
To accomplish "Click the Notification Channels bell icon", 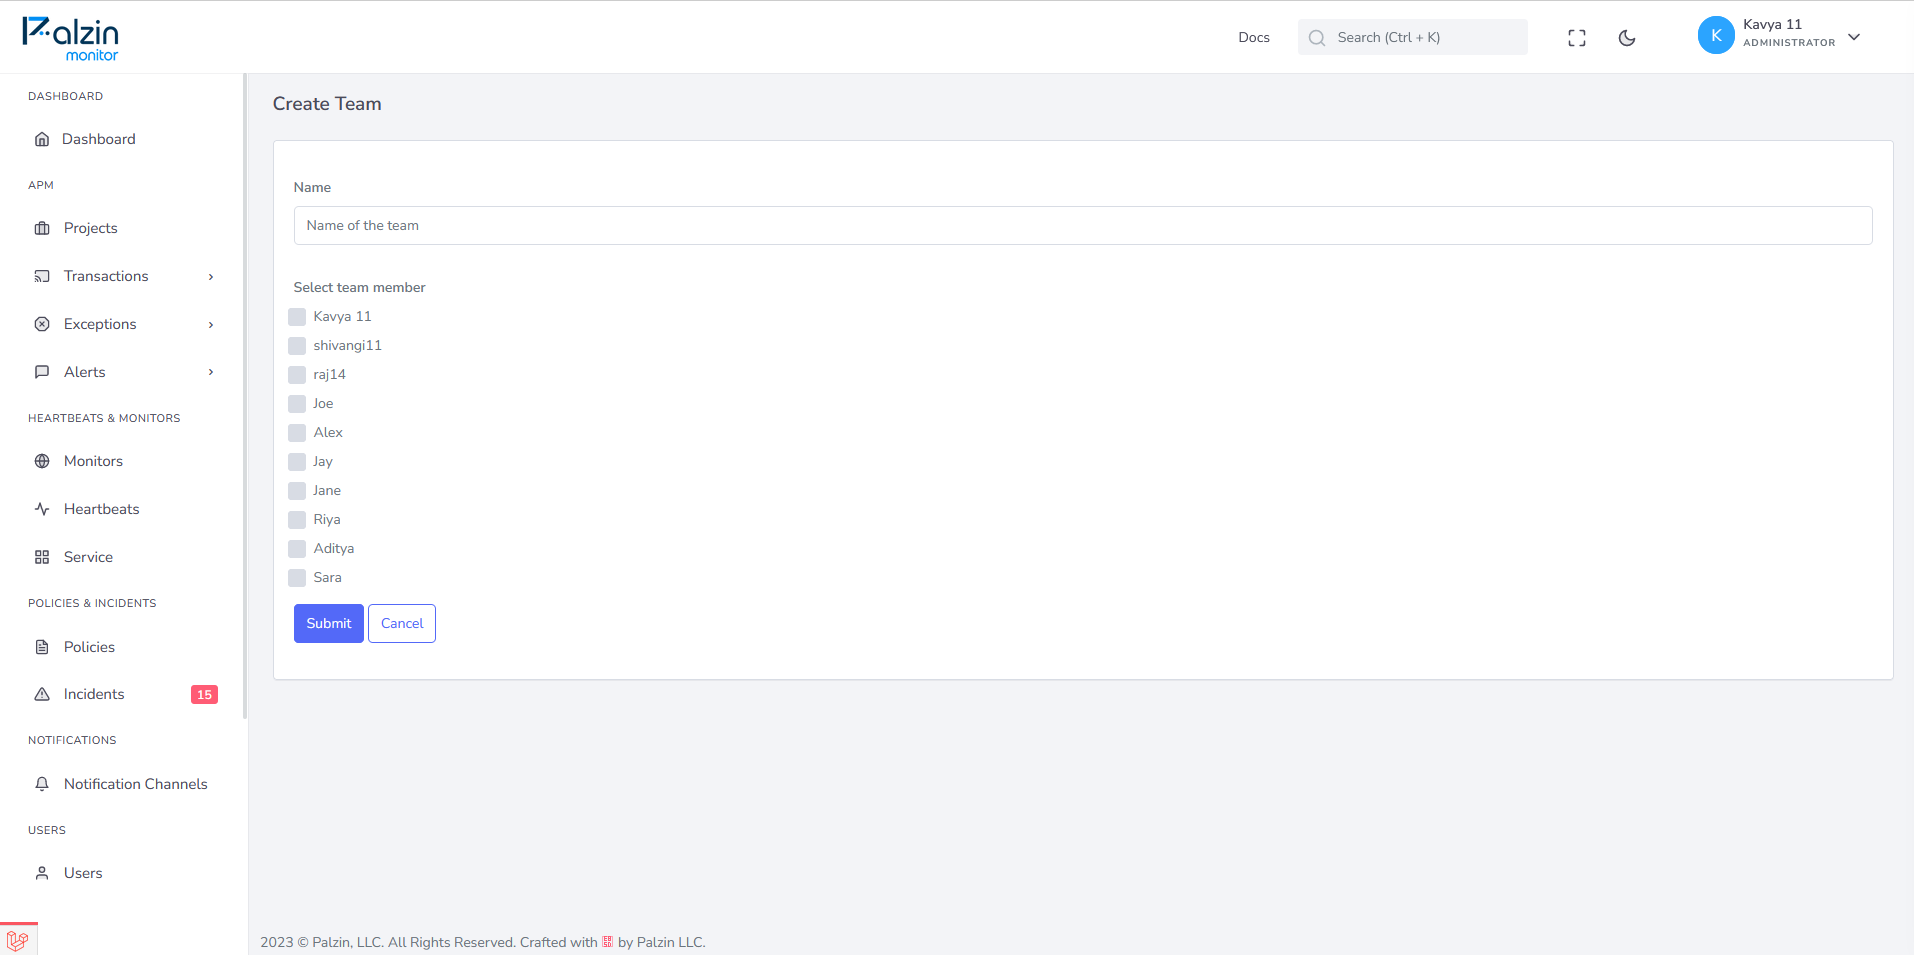I will [42, 784].
